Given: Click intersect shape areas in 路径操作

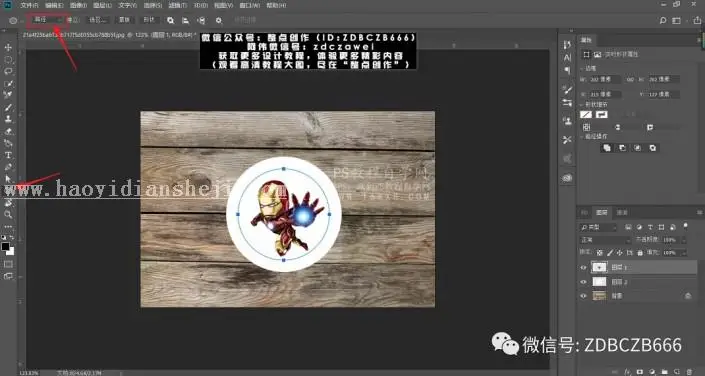Looking at the screenshot, I should point(638,148).
